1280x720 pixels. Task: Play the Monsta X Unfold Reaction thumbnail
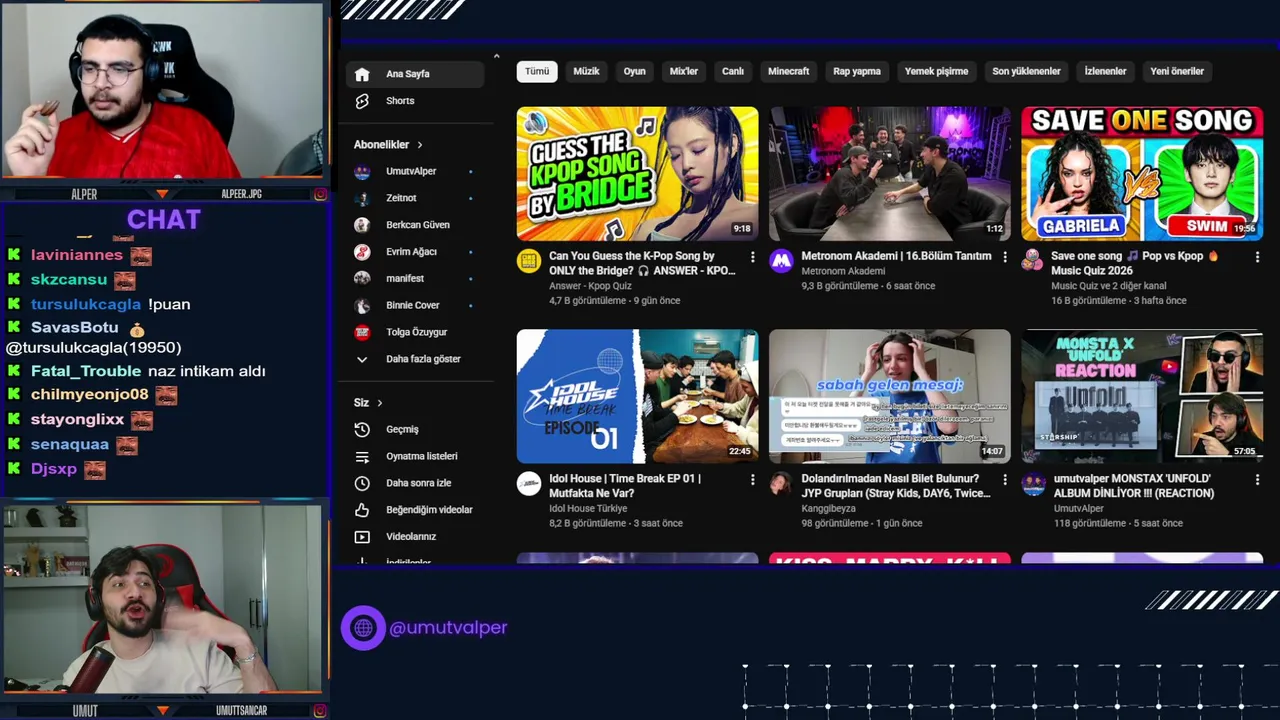pos(1142,397)
